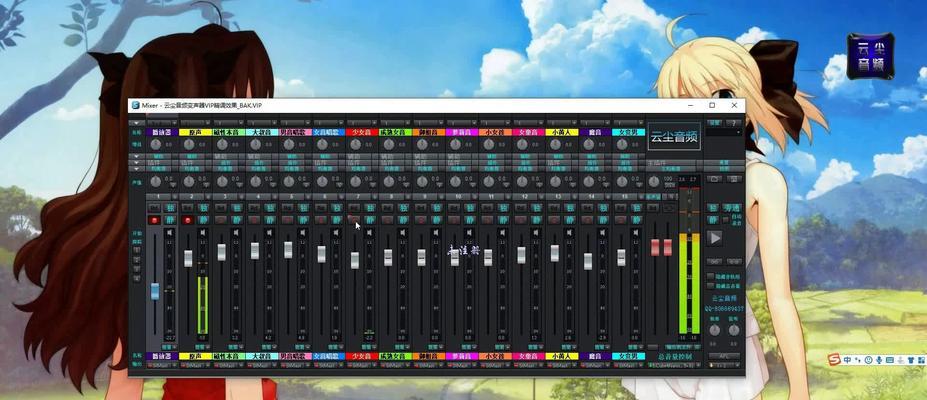The image size is (927, 400).
Task: Toggle record arm on channel 1 播放器
Action: coord(155,220)
